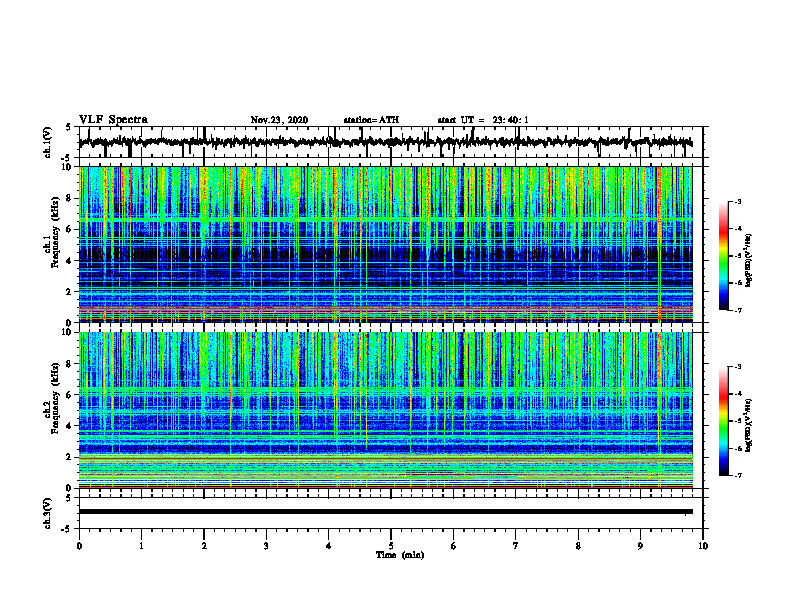Image resolution: width=792 pixels, height=612 pixels.
Task: Click the ch.1 spectrogram color scale bar
Action: click(x=724, y=256)
